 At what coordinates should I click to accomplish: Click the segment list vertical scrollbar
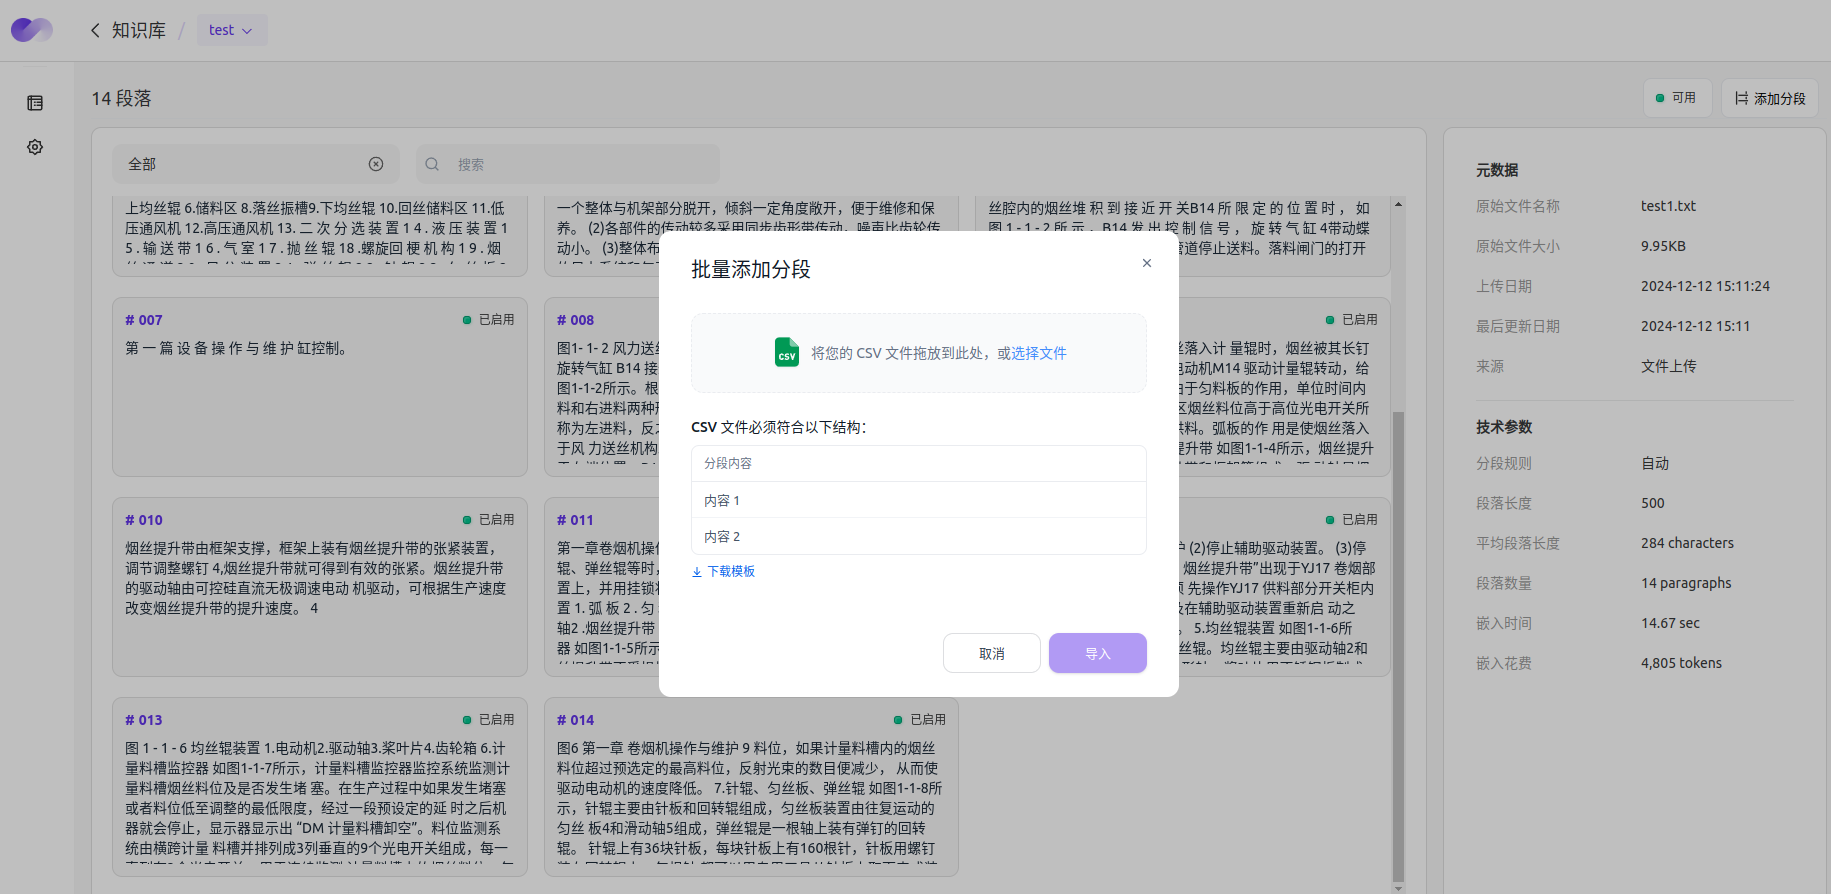pos(1398,645)
